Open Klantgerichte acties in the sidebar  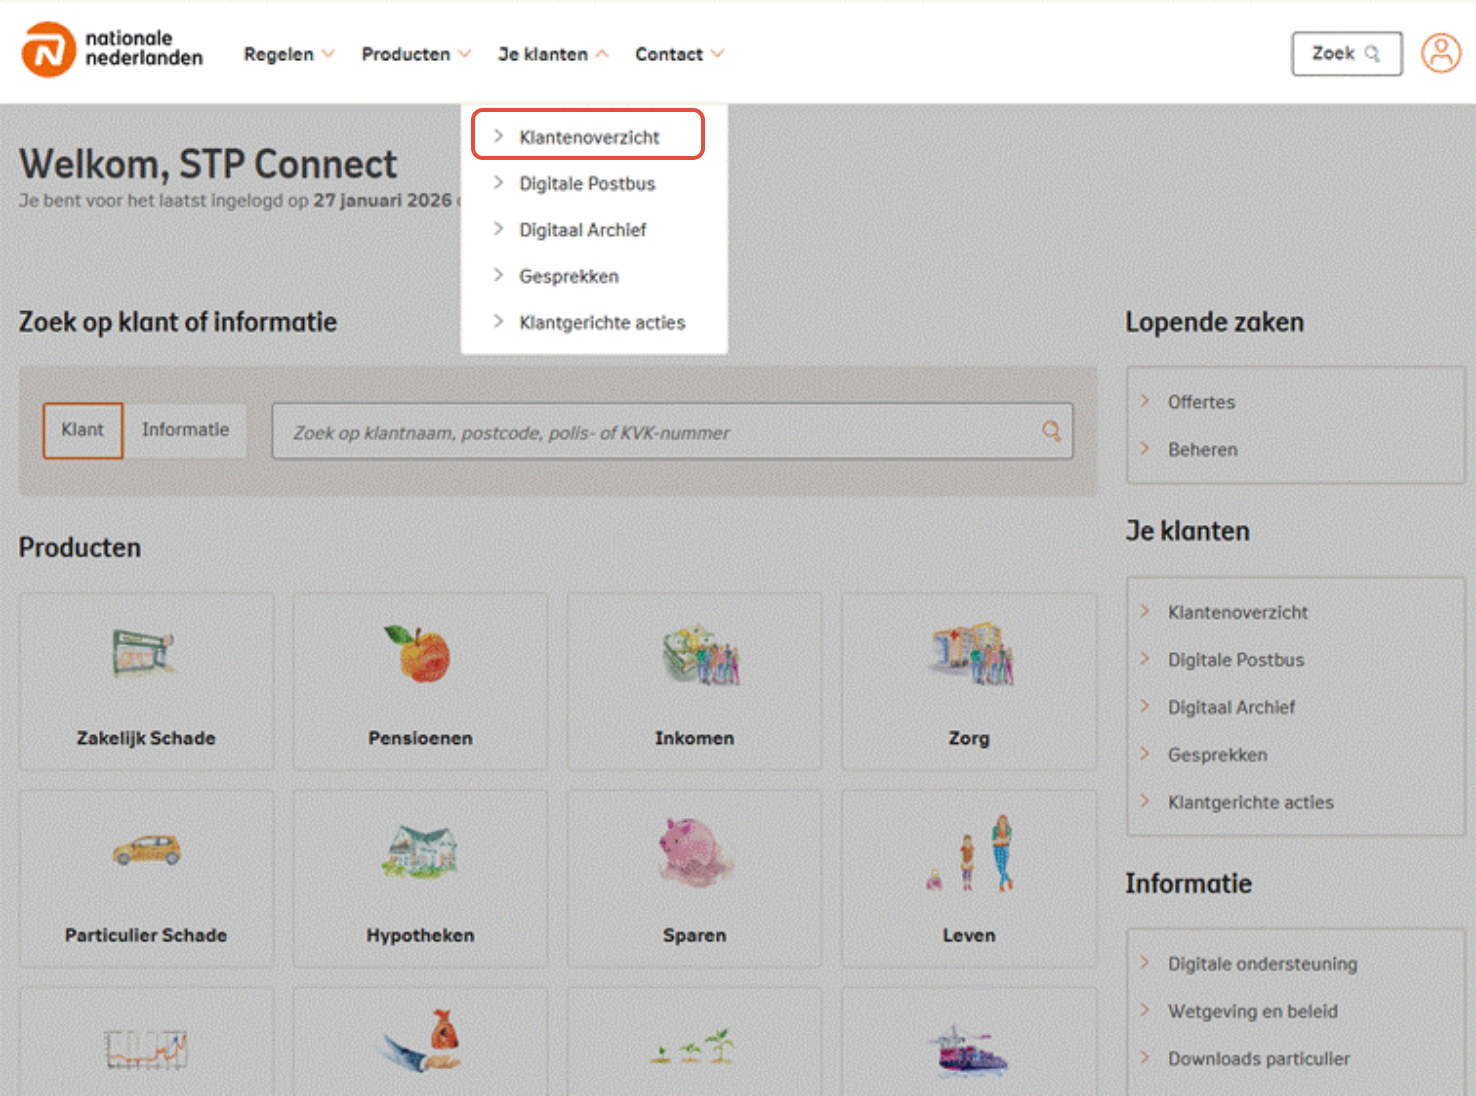[x=1250, y=802]
